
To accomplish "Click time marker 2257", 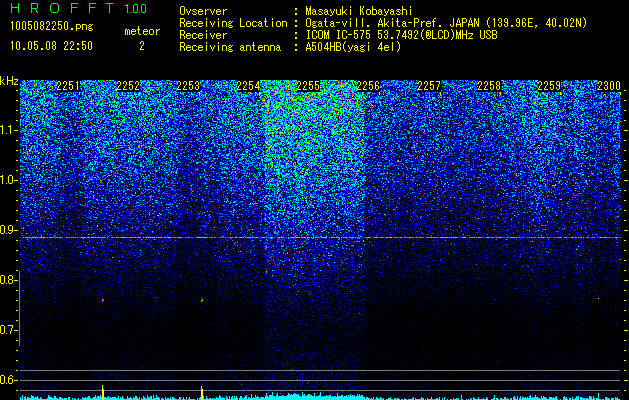I will click(429, 86).
